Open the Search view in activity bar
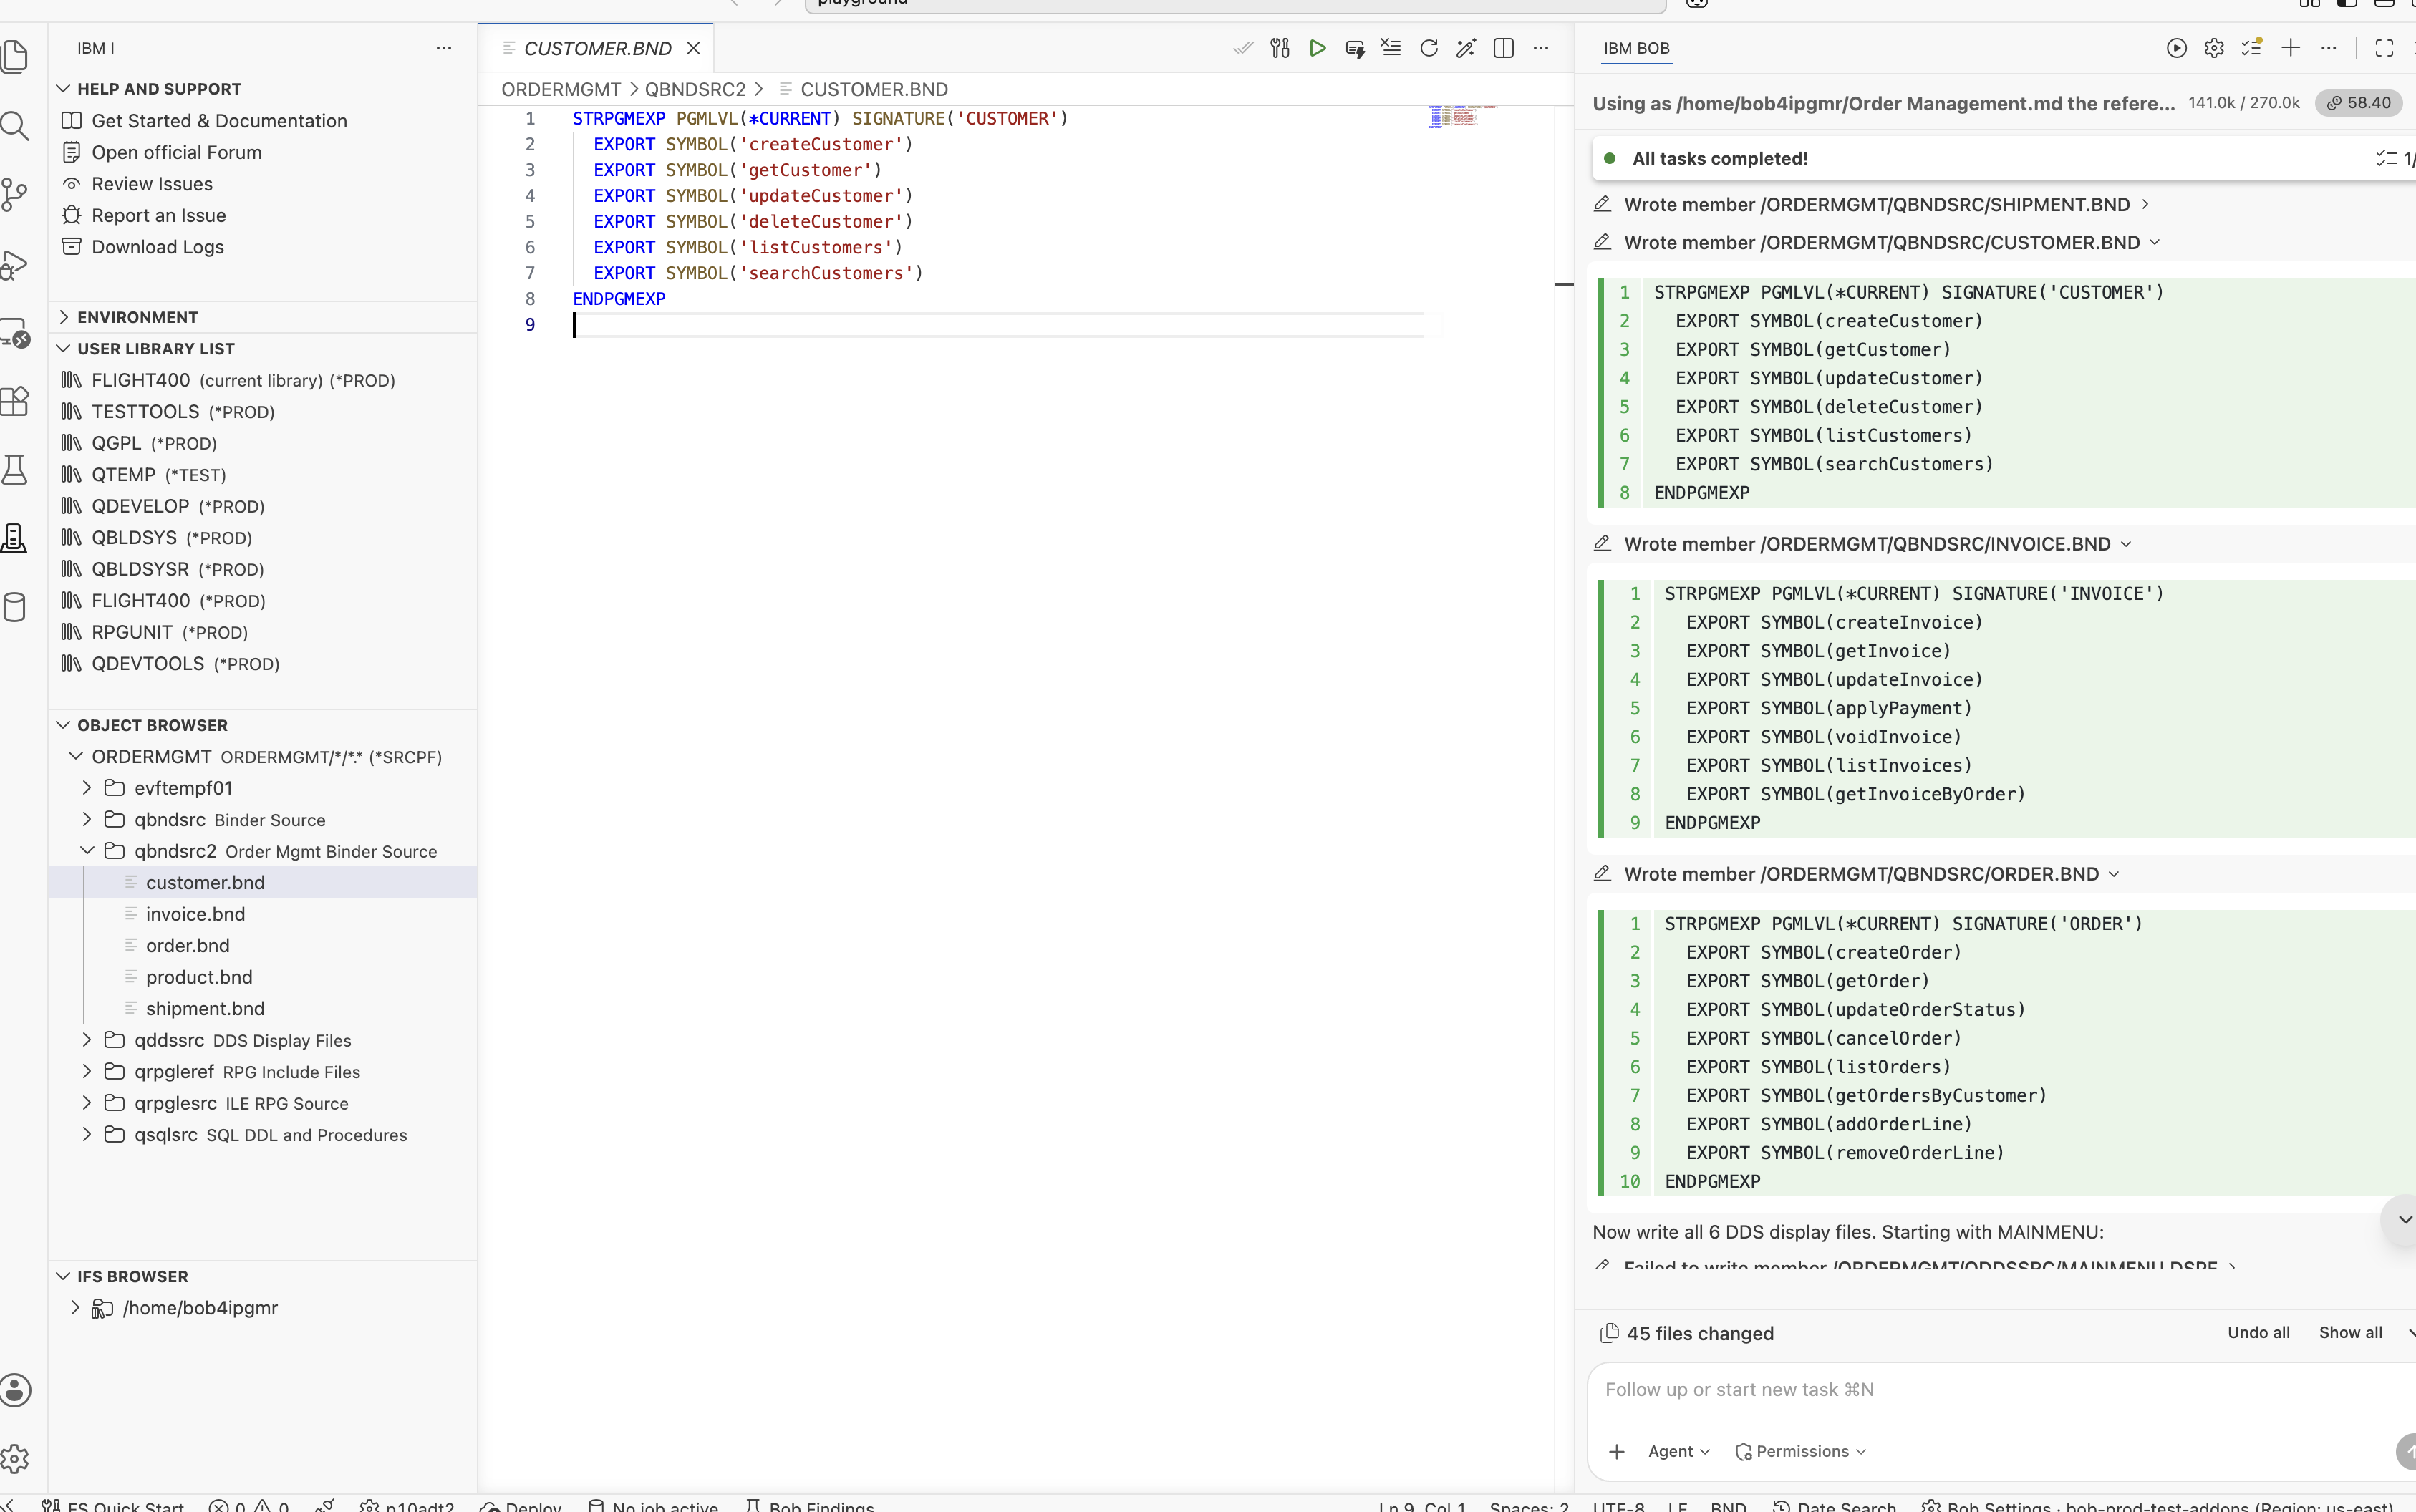 tap(14, 126)
